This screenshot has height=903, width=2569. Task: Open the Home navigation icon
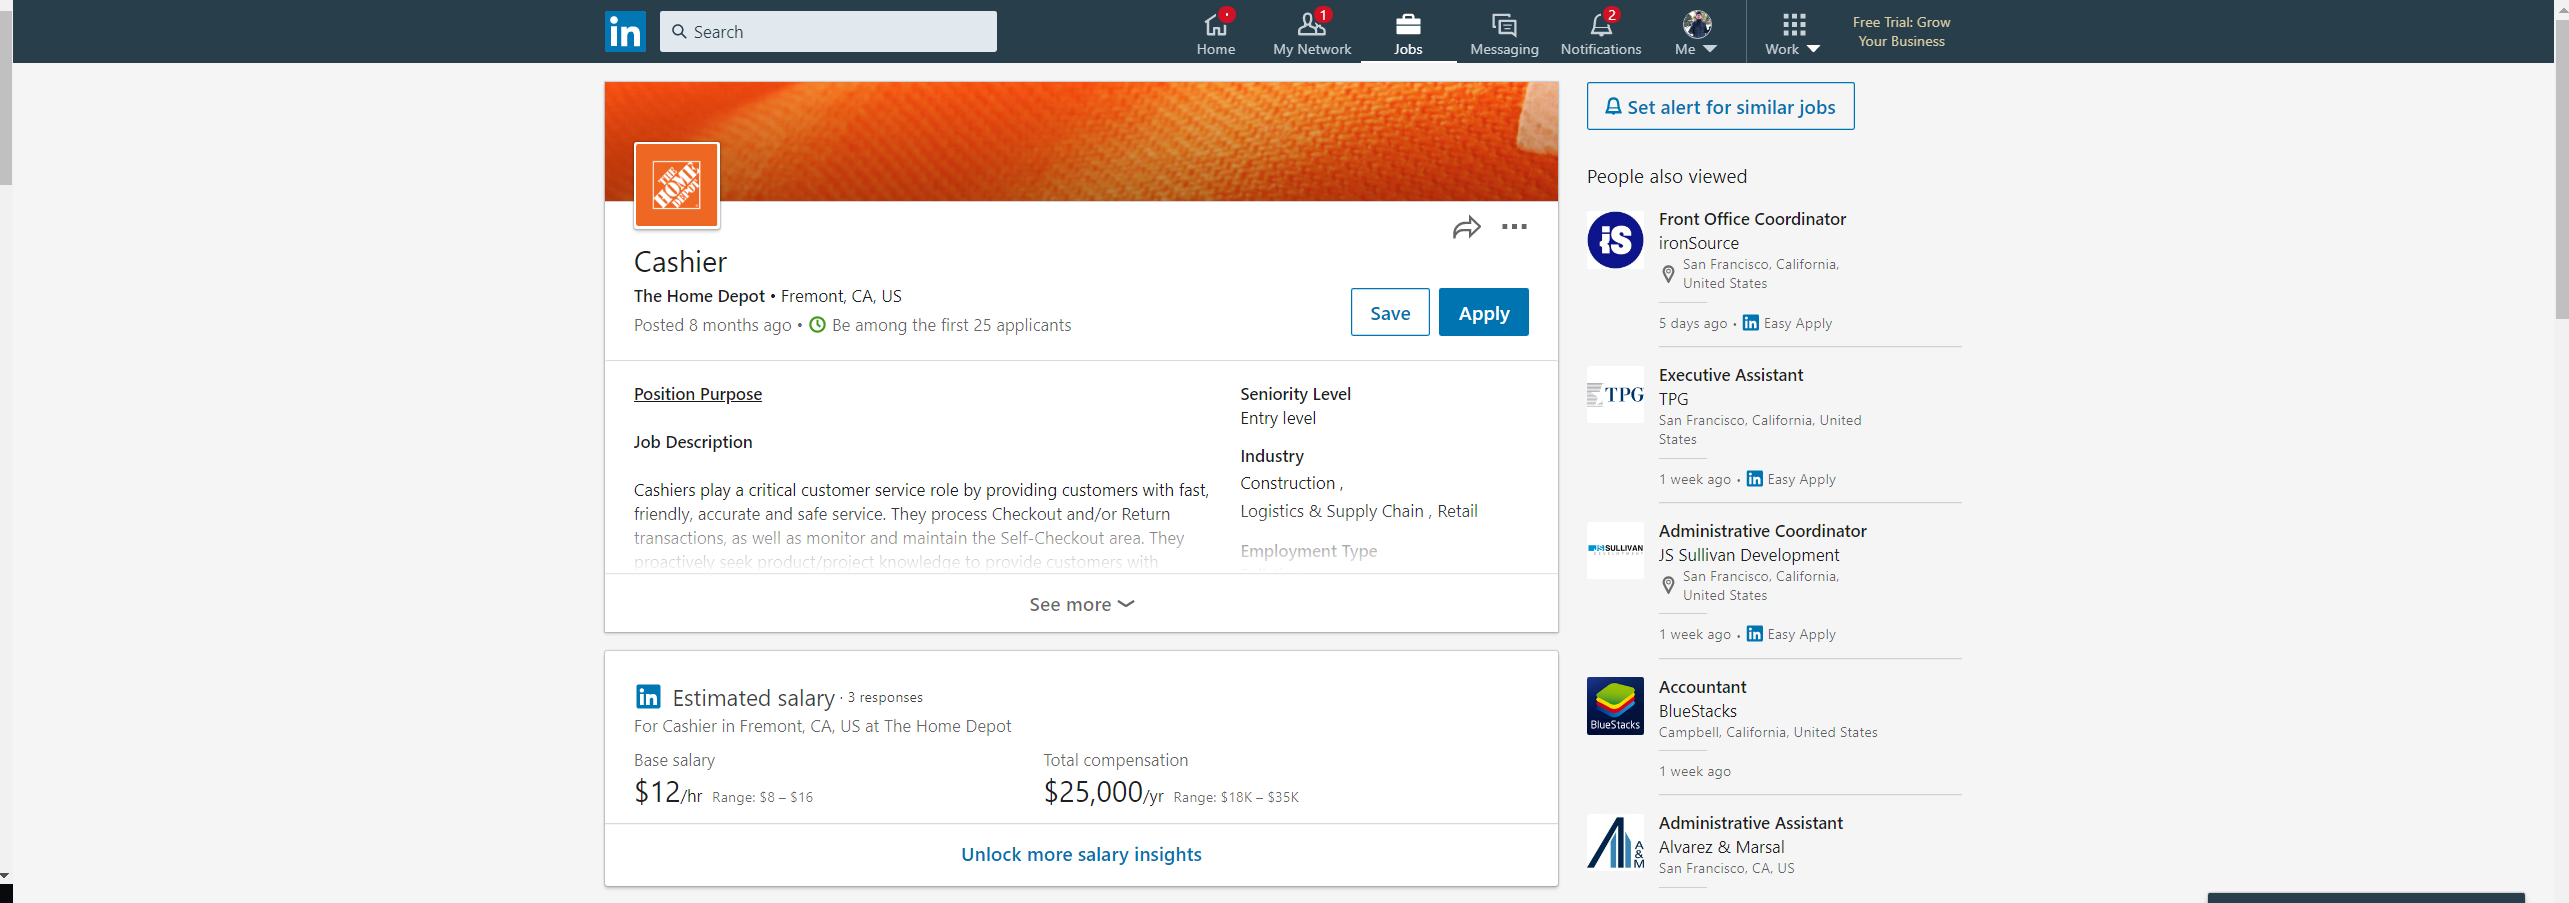[1216, 33]
